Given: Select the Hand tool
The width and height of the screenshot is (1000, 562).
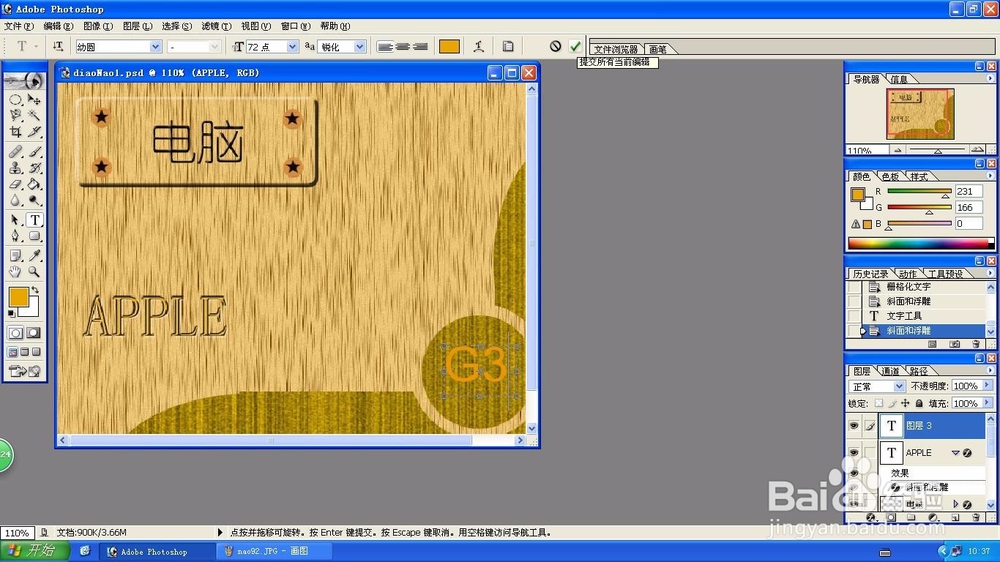Looking at the screenshot, I should [x=15, y=272].
